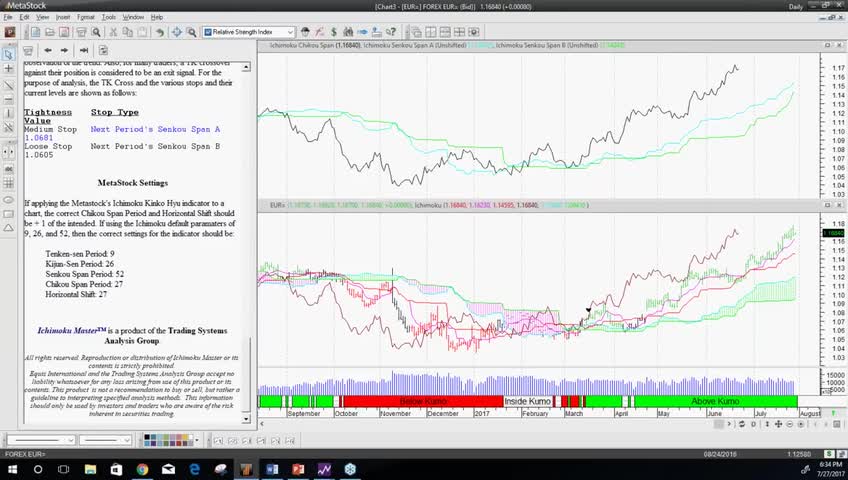Click the Expert Advisor hat icon
The width and height of the screenshot is (848, 480).
305,32
